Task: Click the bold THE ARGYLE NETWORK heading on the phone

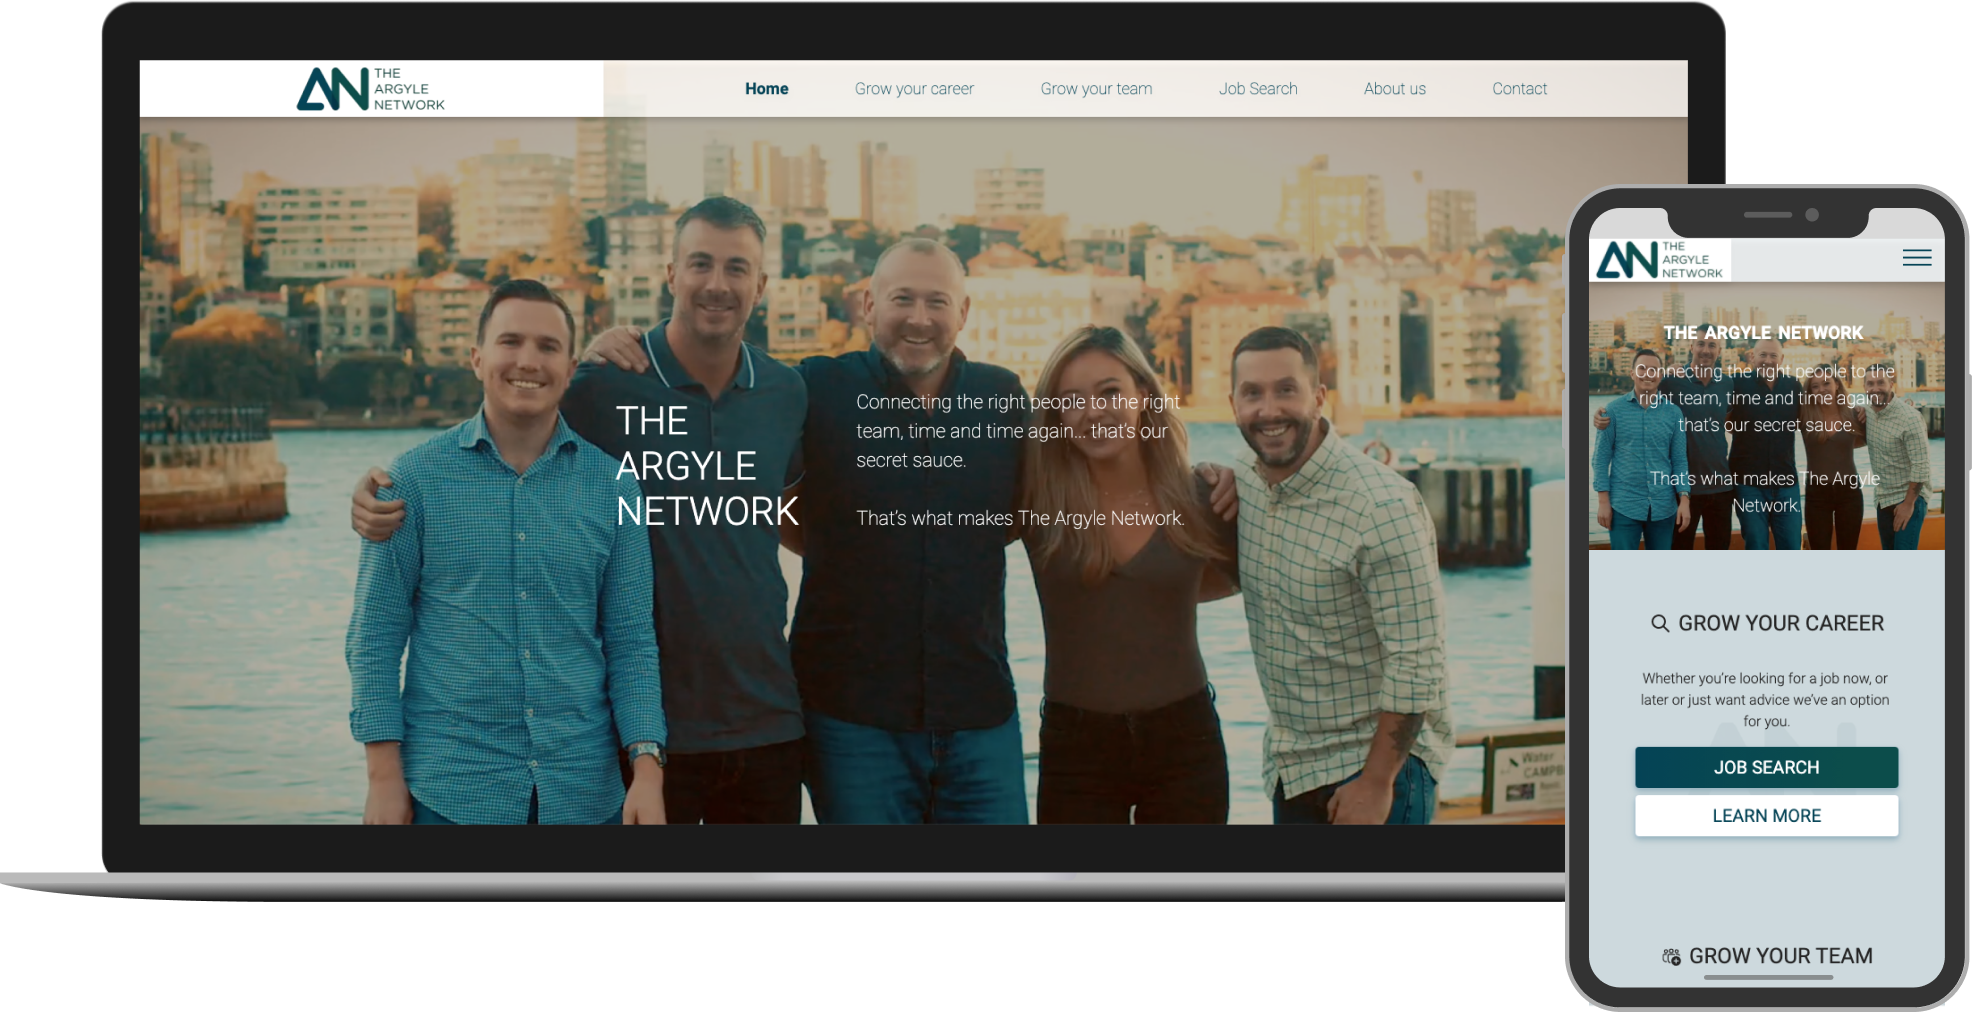Action: click(x=1763, y=333)
